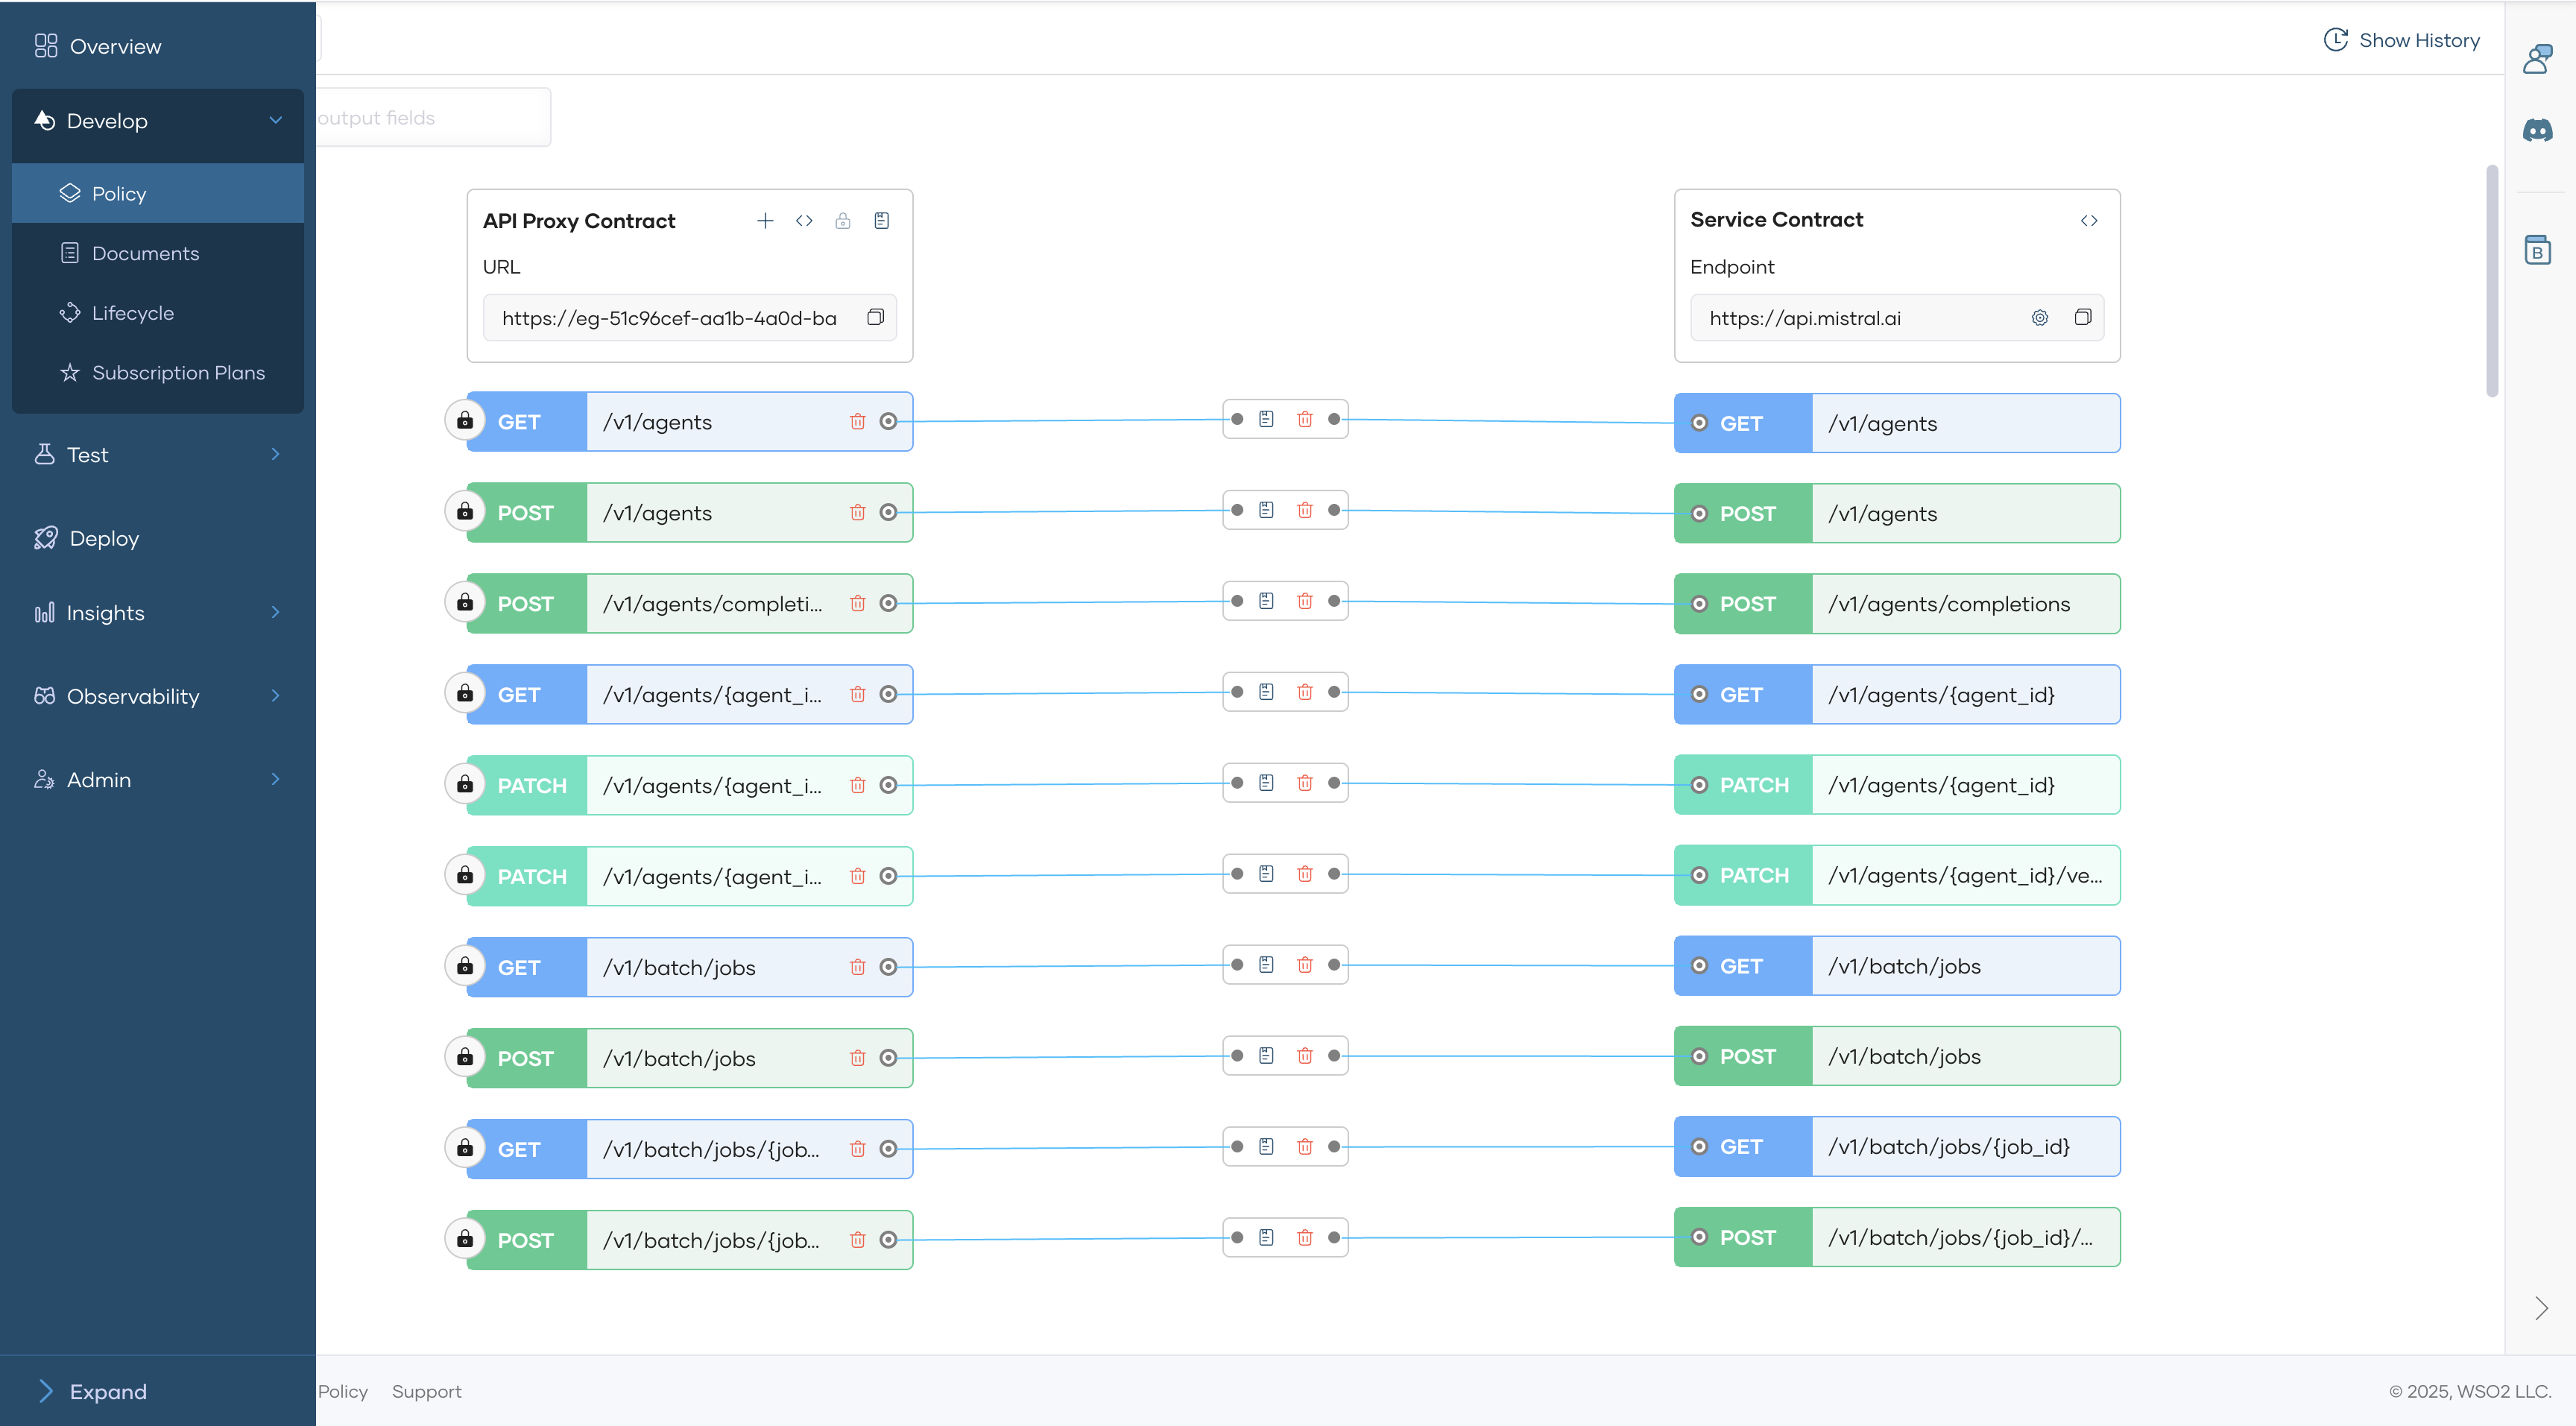This screenshot has height=1426, width=2576.
Task: Toggle lock on GET /v1/agents resource
Action: pos(465,421)
